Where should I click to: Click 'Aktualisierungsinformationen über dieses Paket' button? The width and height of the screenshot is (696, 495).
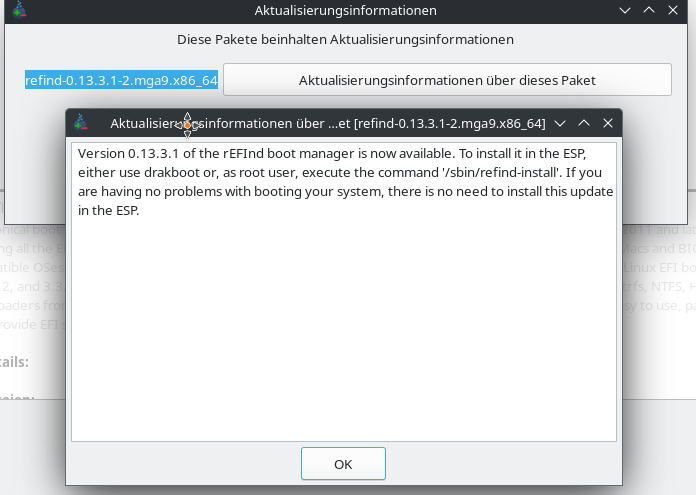click(447, 79)
